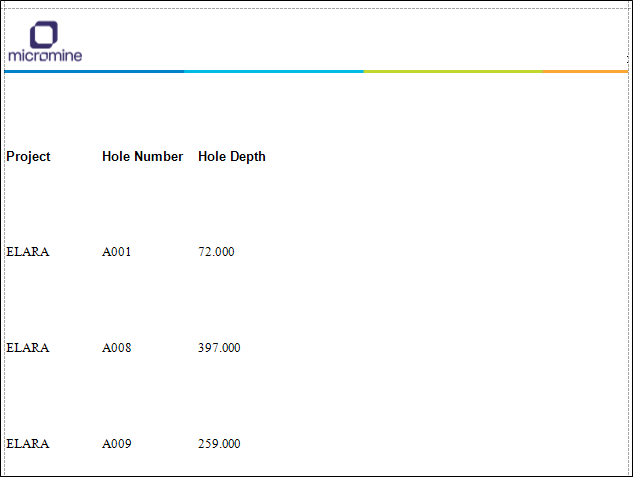Click the 259.000 hole depth value

pos(219,444)
